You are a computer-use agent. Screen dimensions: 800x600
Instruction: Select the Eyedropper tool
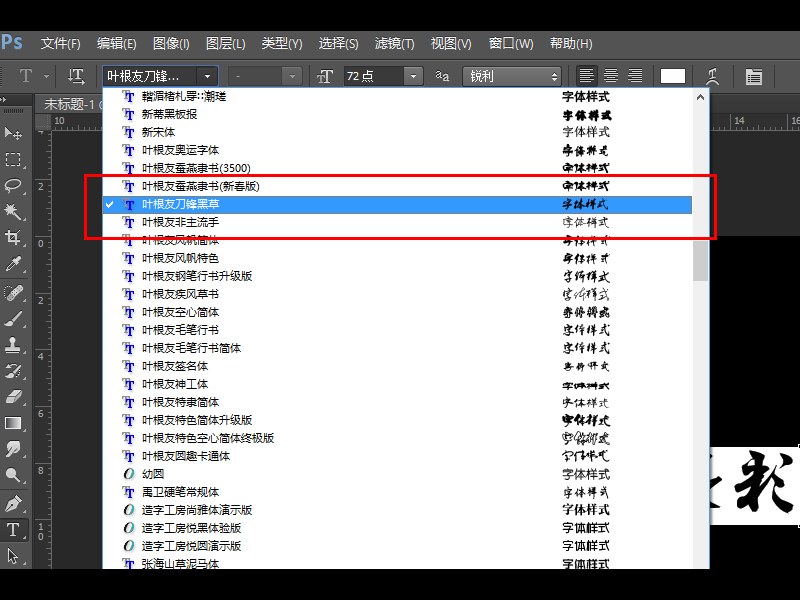[x=13, y=263]
